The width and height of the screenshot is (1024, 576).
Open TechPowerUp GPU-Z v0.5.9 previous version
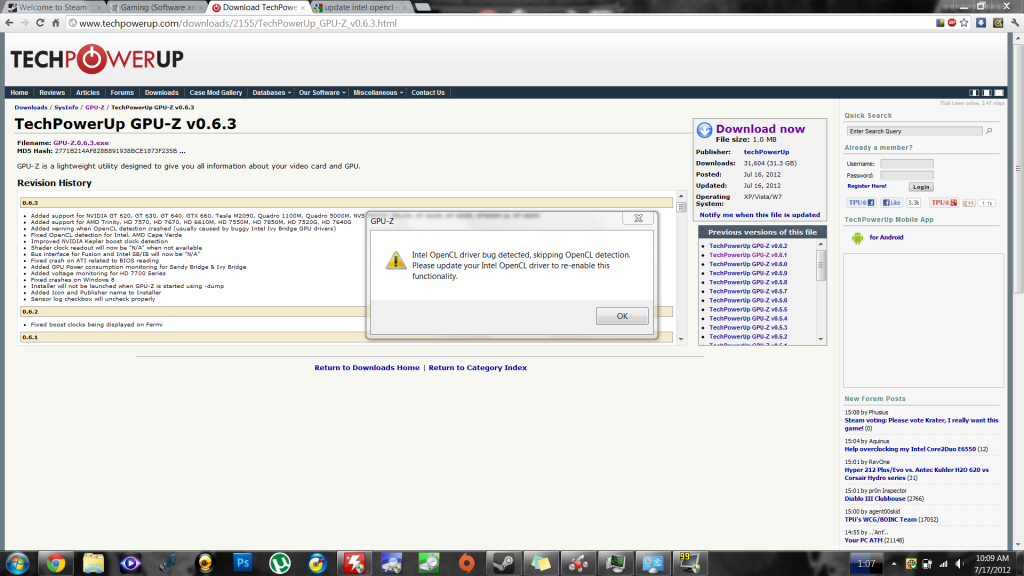(748, 274)
